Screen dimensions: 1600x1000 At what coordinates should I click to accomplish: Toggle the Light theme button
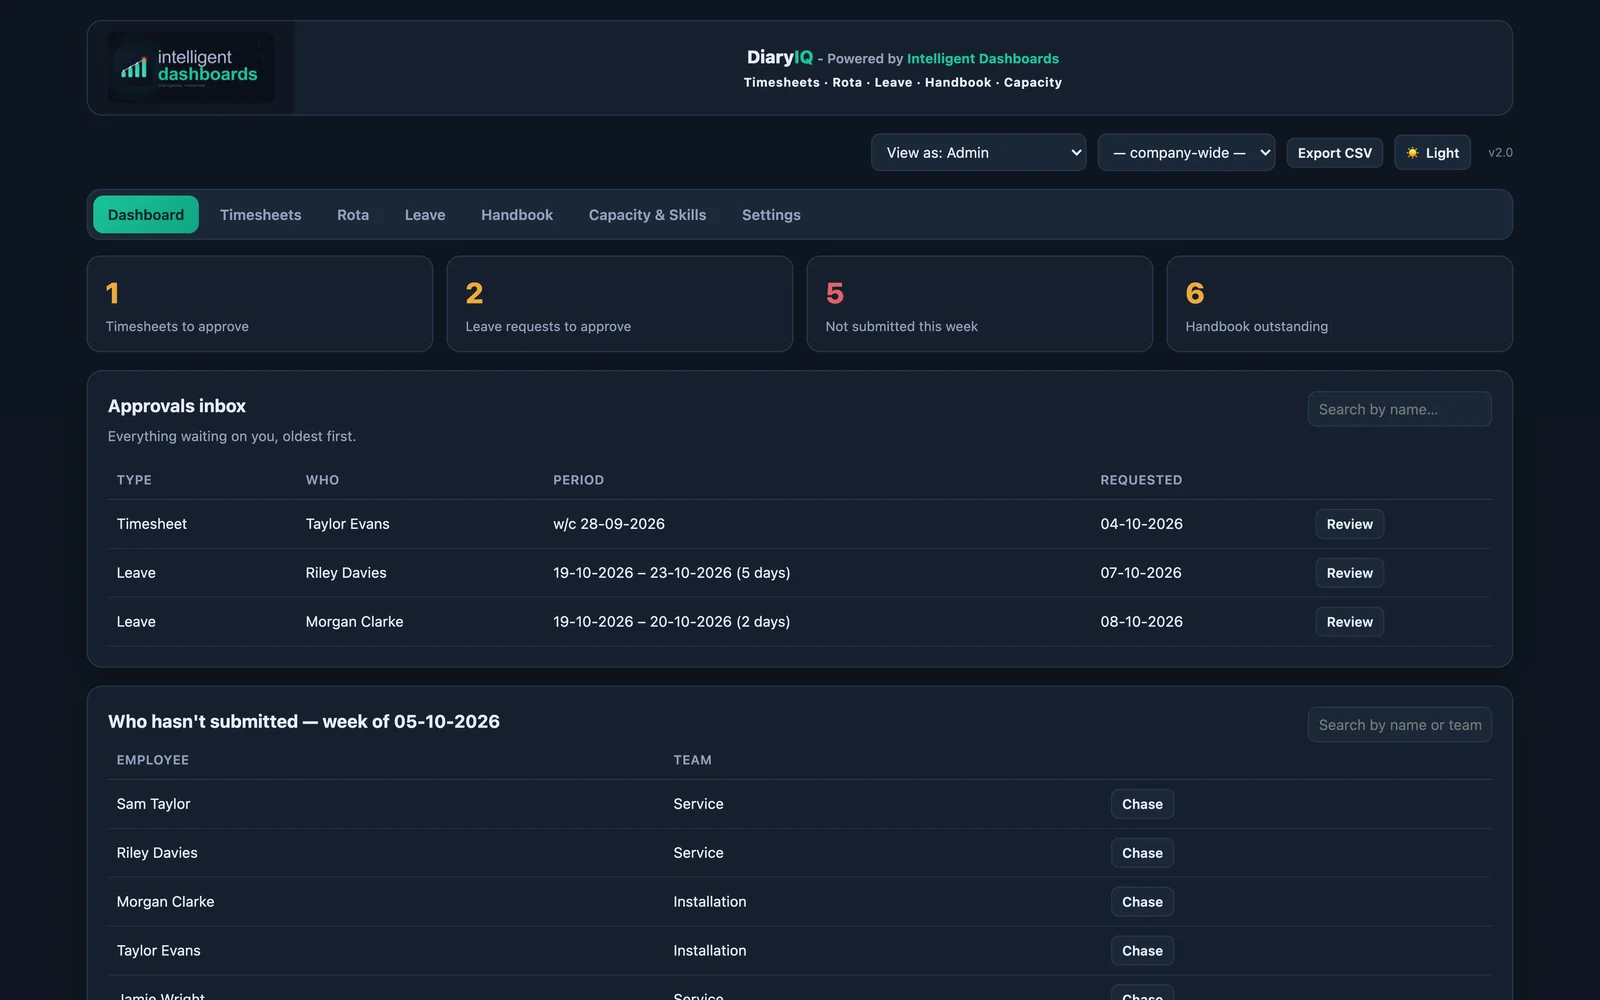[x=1432, y=153]
